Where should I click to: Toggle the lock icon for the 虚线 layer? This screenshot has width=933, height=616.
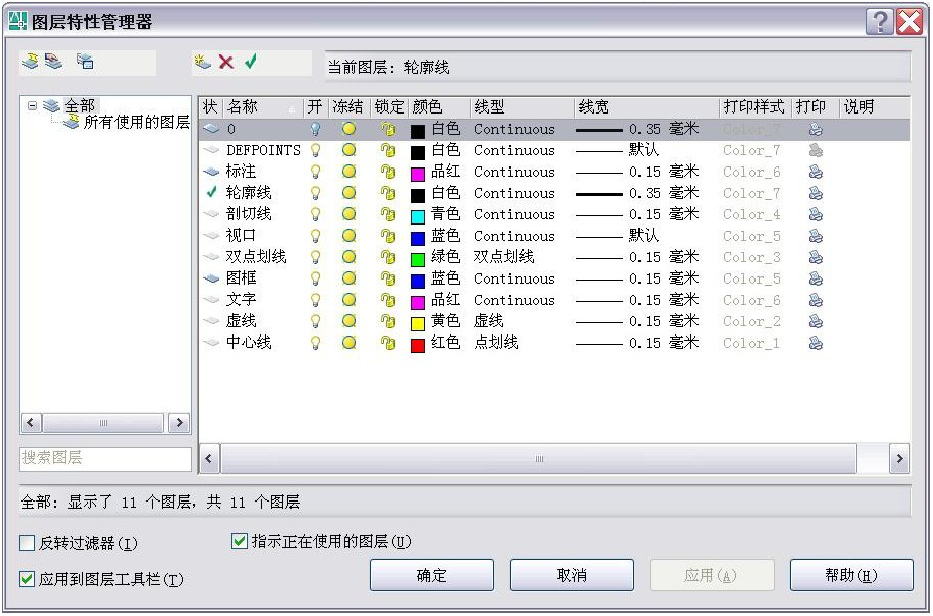(x=388, y=321)
